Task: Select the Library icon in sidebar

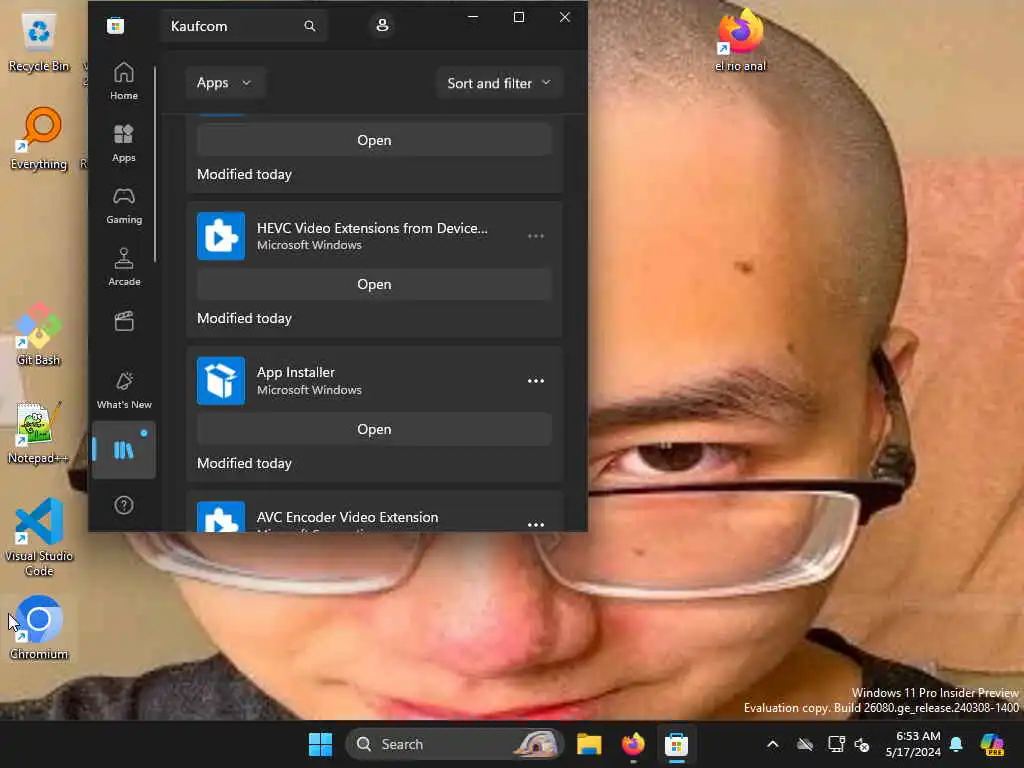Action: tap(123, 450)
